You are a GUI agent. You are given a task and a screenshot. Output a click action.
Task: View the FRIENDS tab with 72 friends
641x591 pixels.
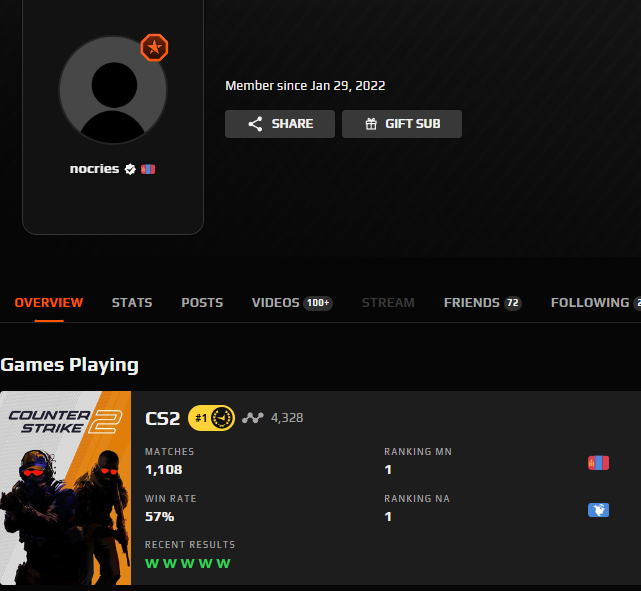[482, 302]
